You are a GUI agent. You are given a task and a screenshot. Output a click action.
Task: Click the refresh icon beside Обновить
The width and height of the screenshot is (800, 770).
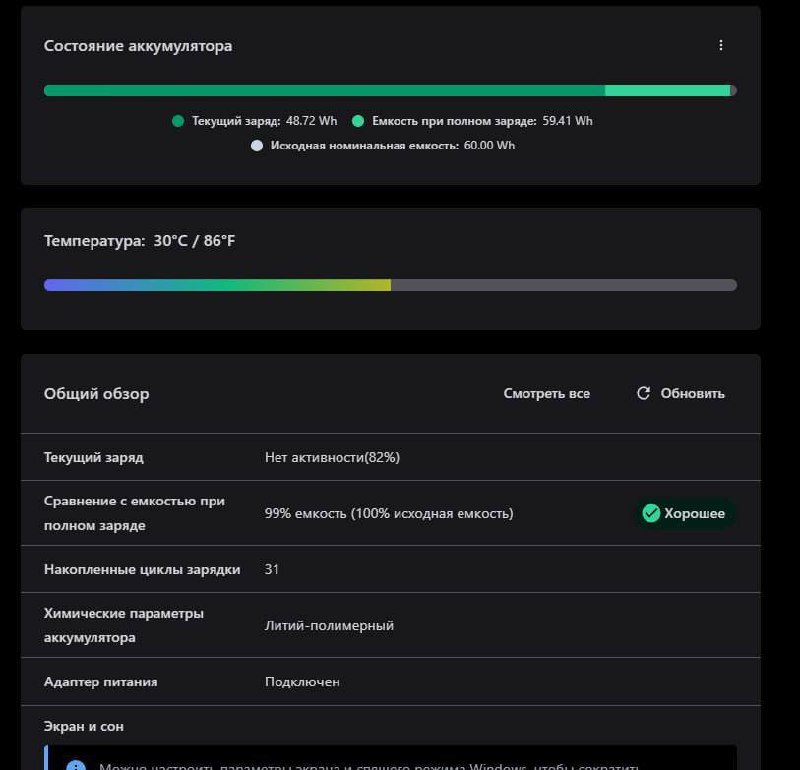[641, 393]
